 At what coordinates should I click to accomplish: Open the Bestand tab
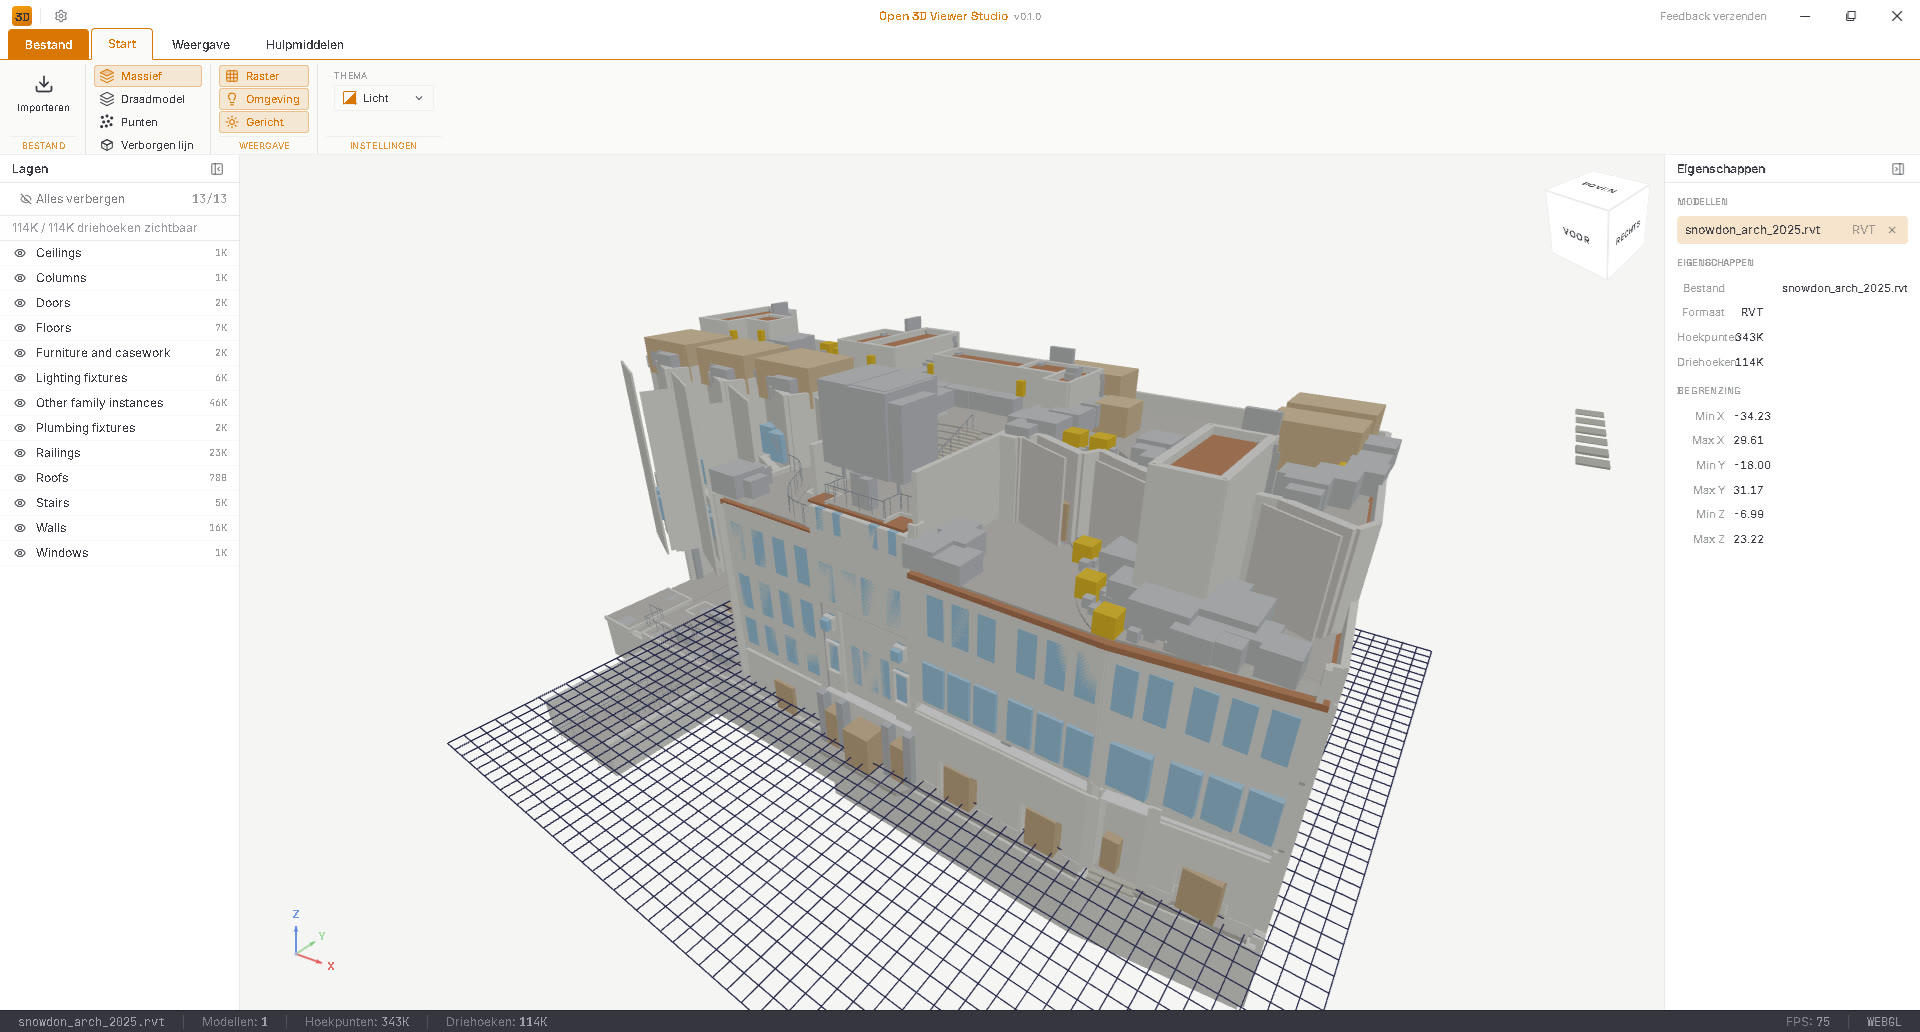[49, 44]
